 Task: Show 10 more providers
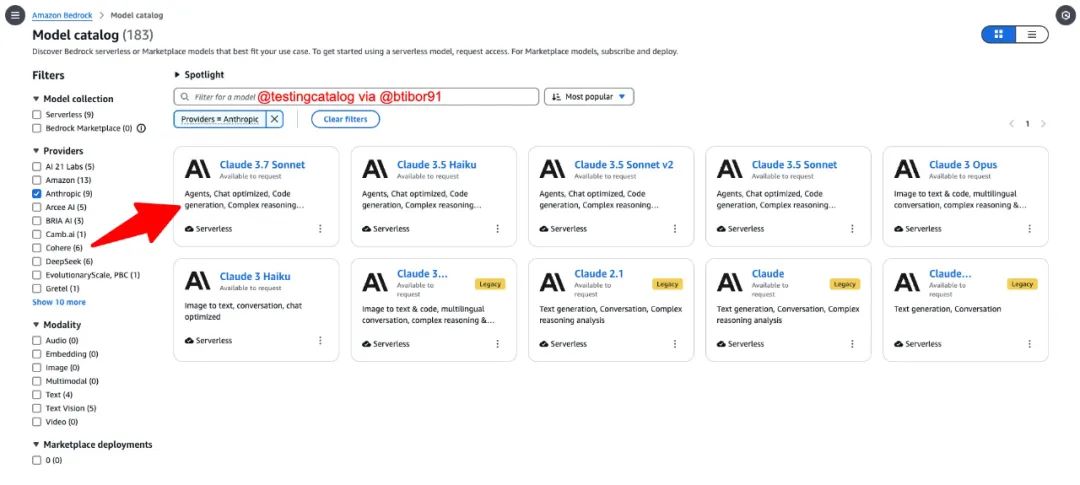(x=59, y=302)
